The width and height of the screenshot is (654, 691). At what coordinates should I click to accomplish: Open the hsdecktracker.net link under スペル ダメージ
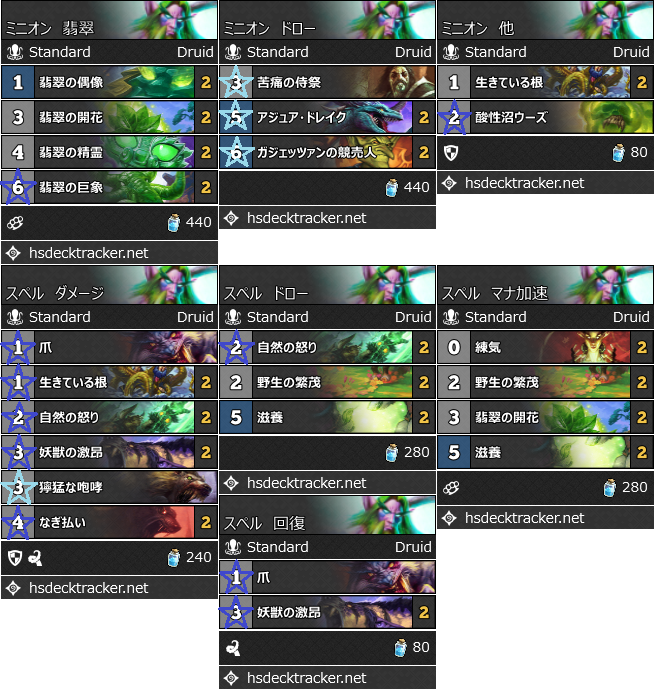coord(89,587)
